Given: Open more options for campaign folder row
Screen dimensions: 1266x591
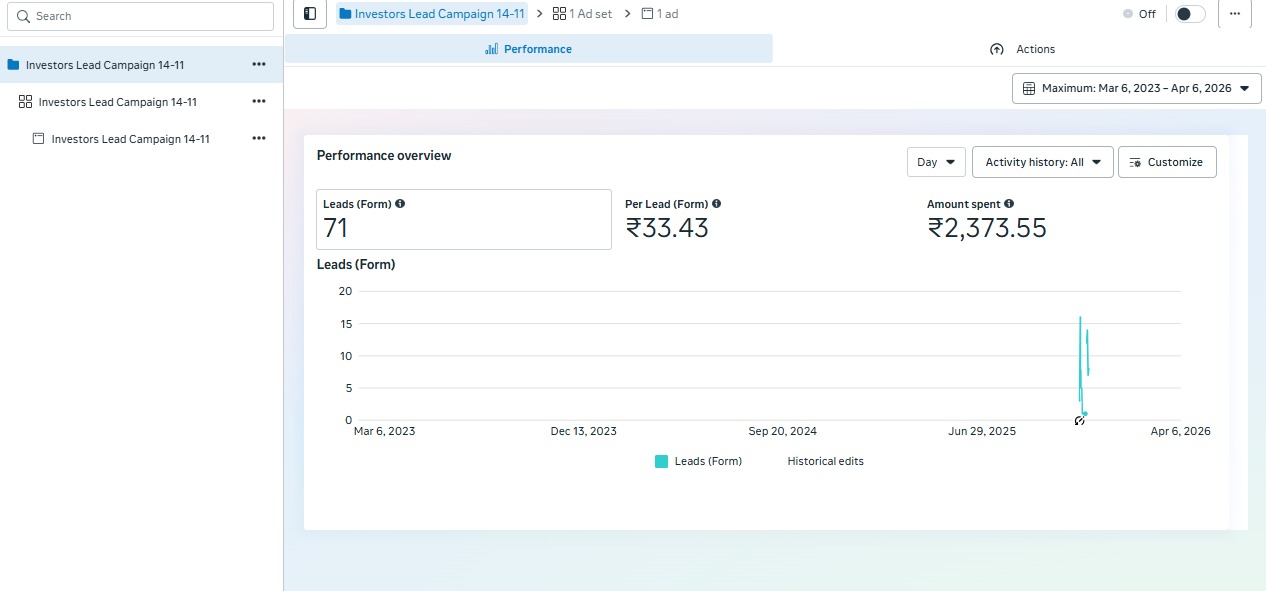Looking at the screenshot, I should pos(259,64).
